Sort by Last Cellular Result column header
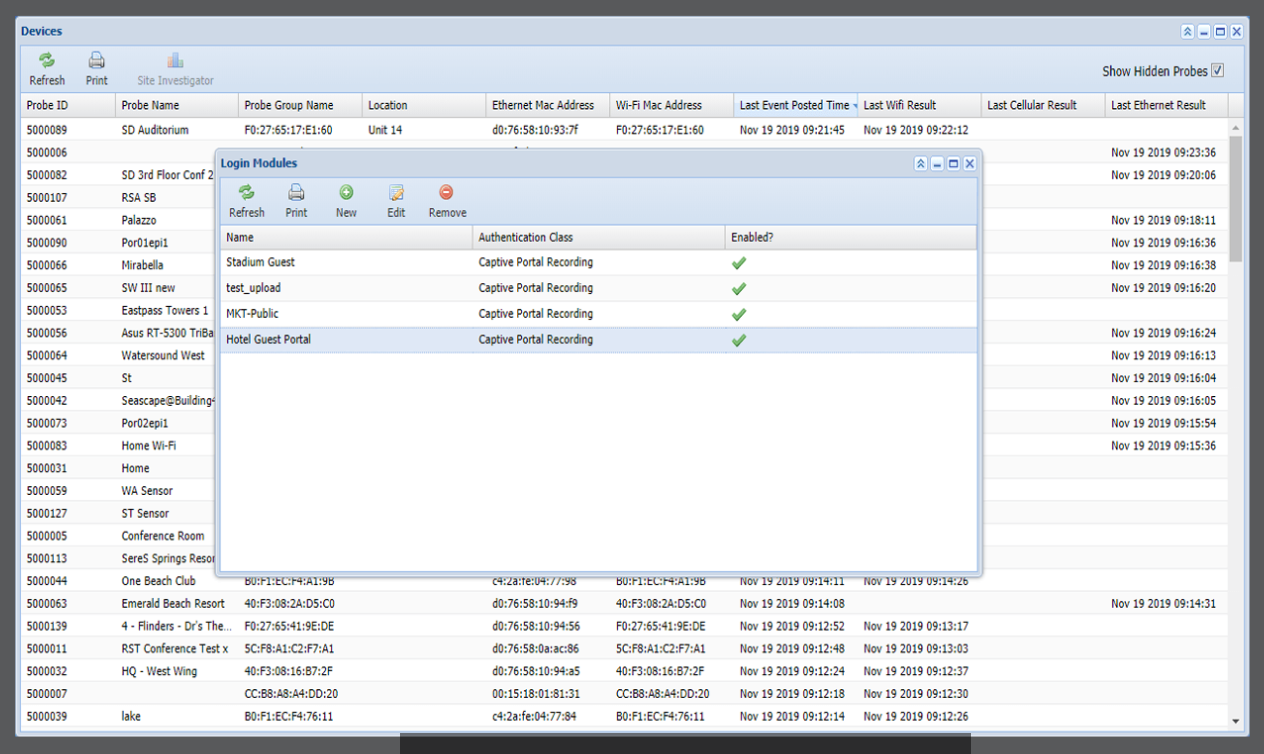The image size is (1264, 754). click(1043, 105)
